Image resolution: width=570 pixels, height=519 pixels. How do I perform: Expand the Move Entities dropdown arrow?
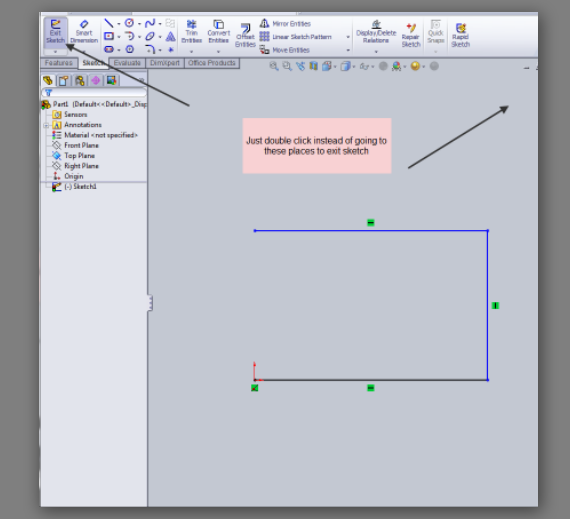point(348,50)
